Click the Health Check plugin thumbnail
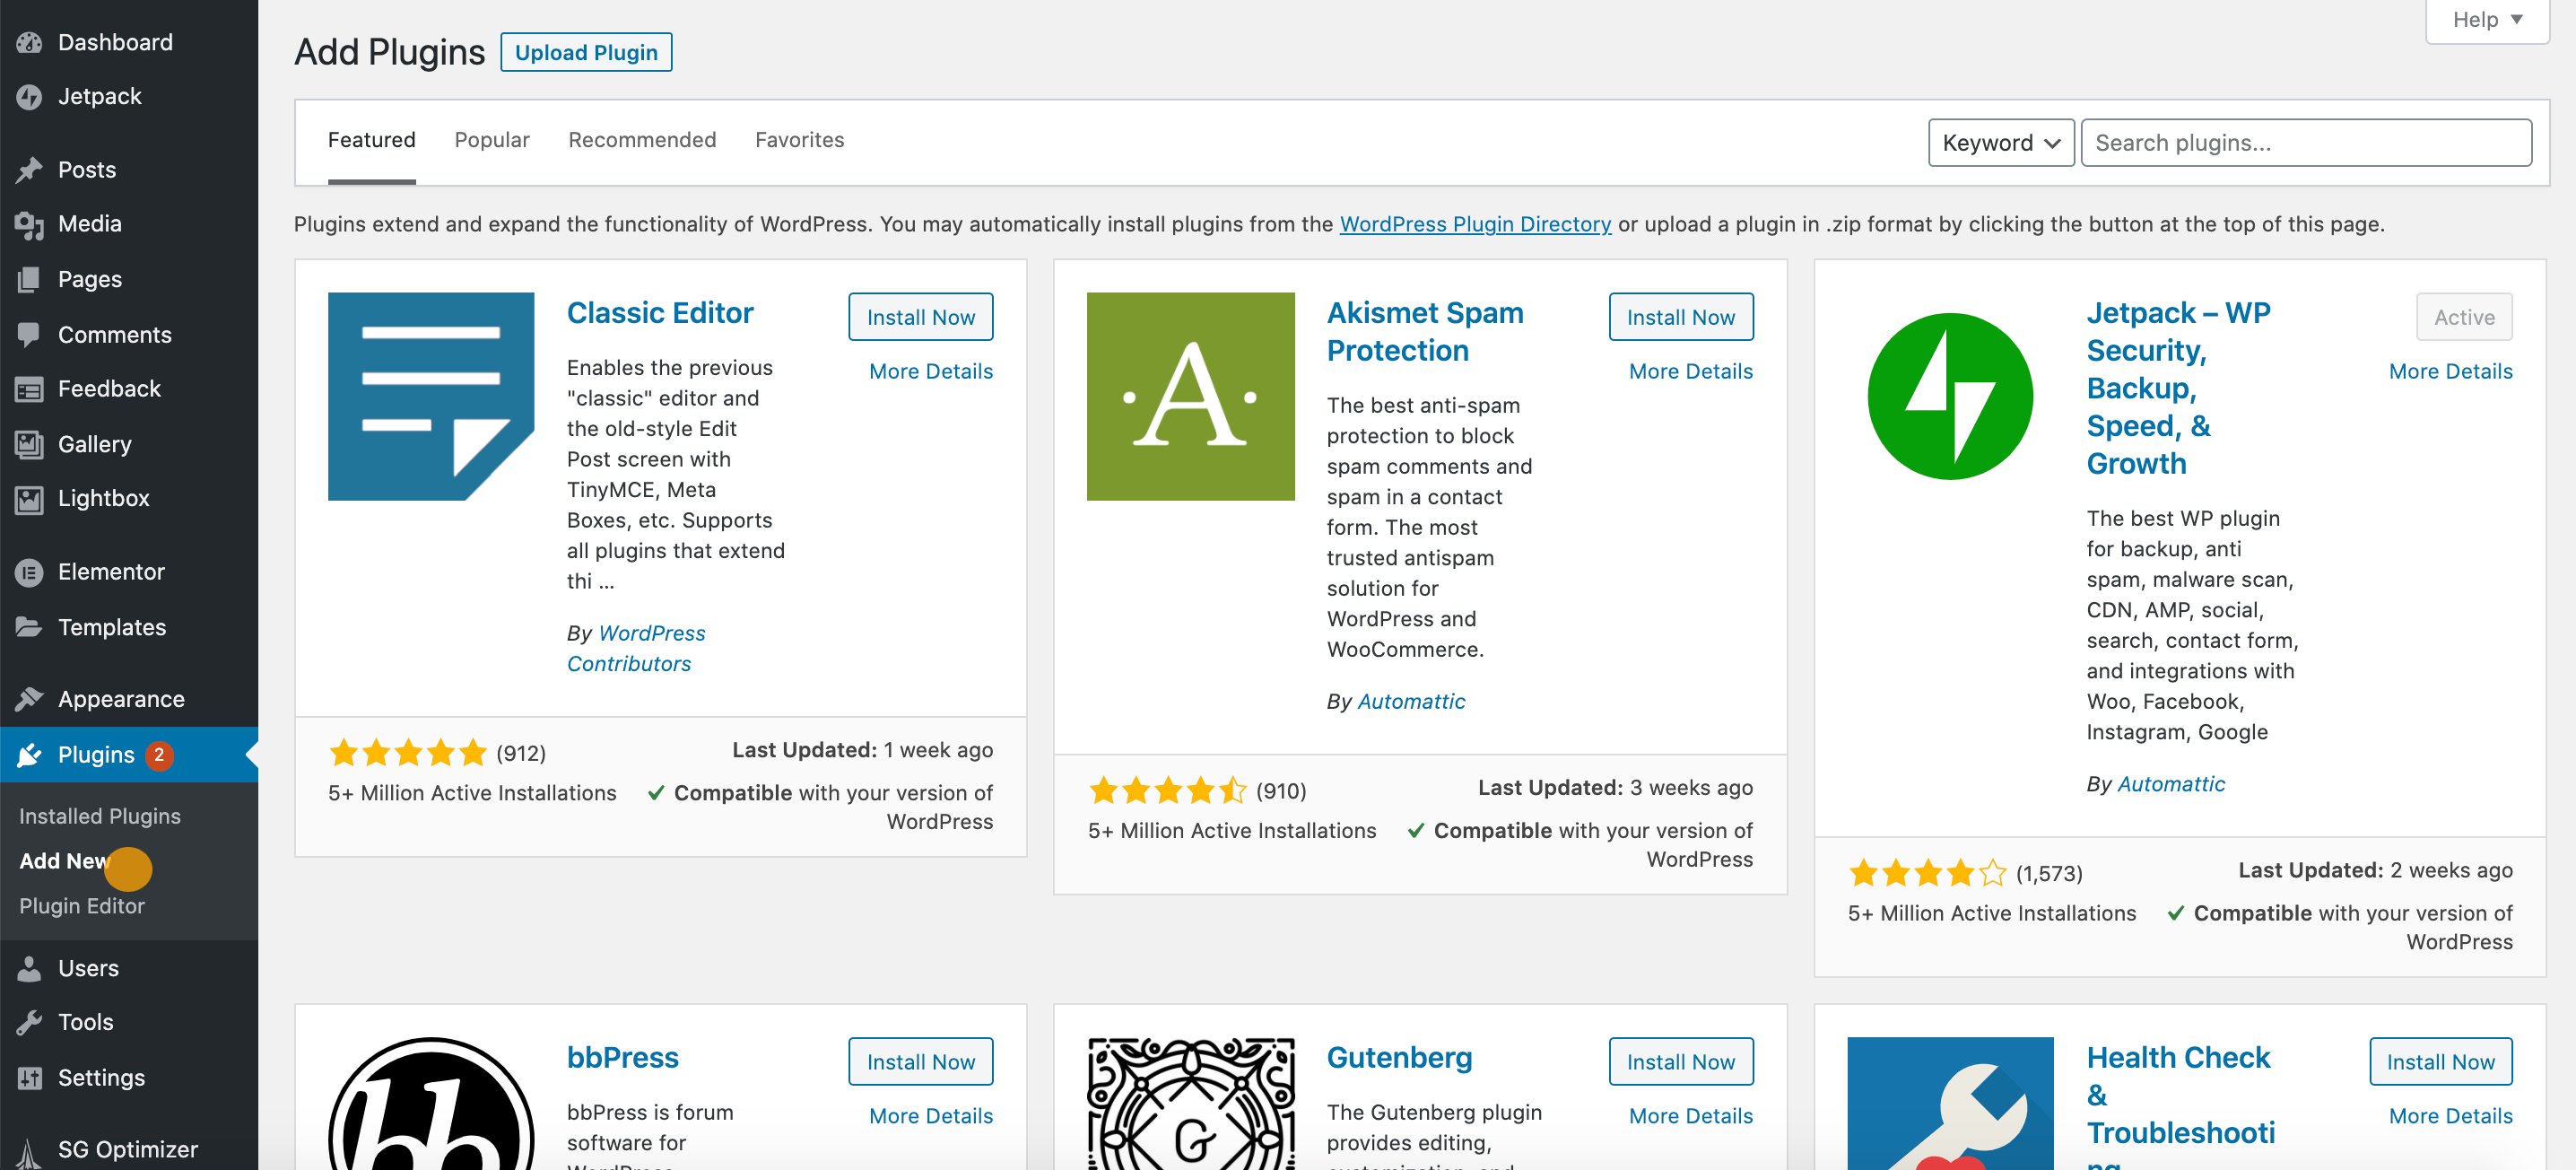This screenshot has width=2576, height=1170. [1950, 1103]
